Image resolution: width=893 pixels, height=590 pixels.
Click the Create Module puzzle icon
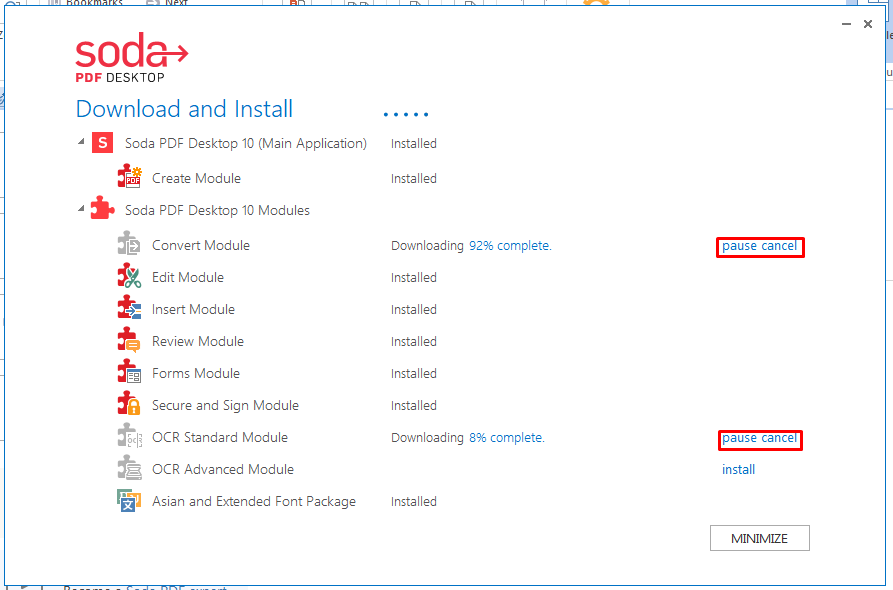(129, 177)
